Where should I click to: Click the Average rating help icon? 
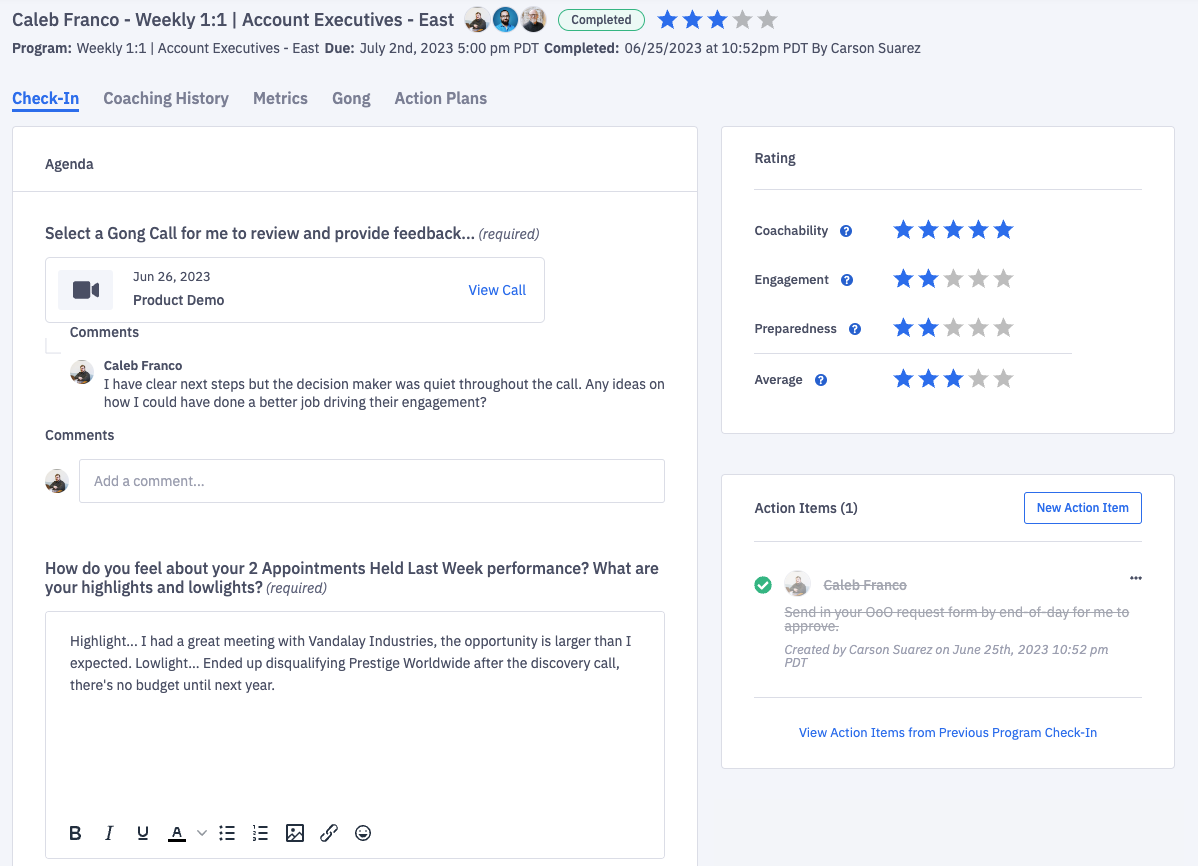(x=822, y=380)
